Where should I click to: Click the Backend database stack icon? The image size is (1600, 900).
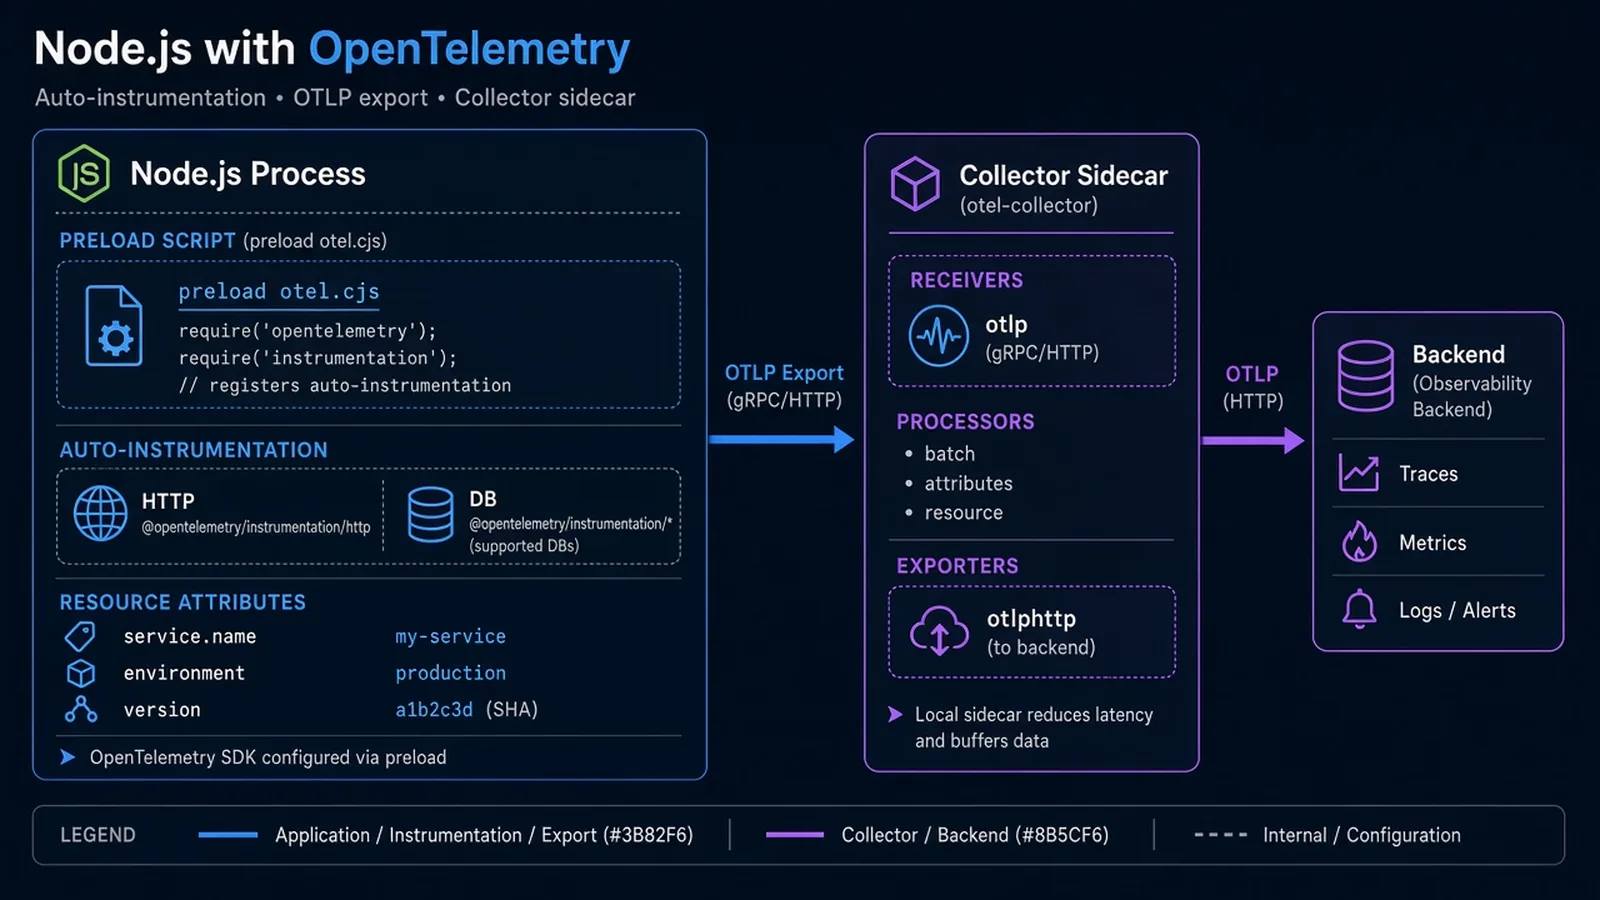coord(1366,376)
